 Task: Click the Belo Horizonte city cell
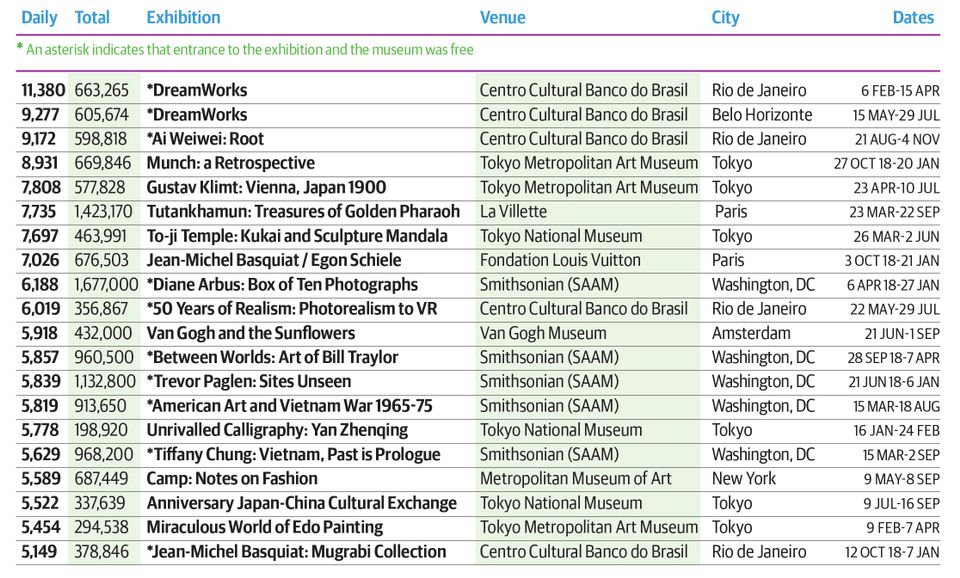(762, 114)
